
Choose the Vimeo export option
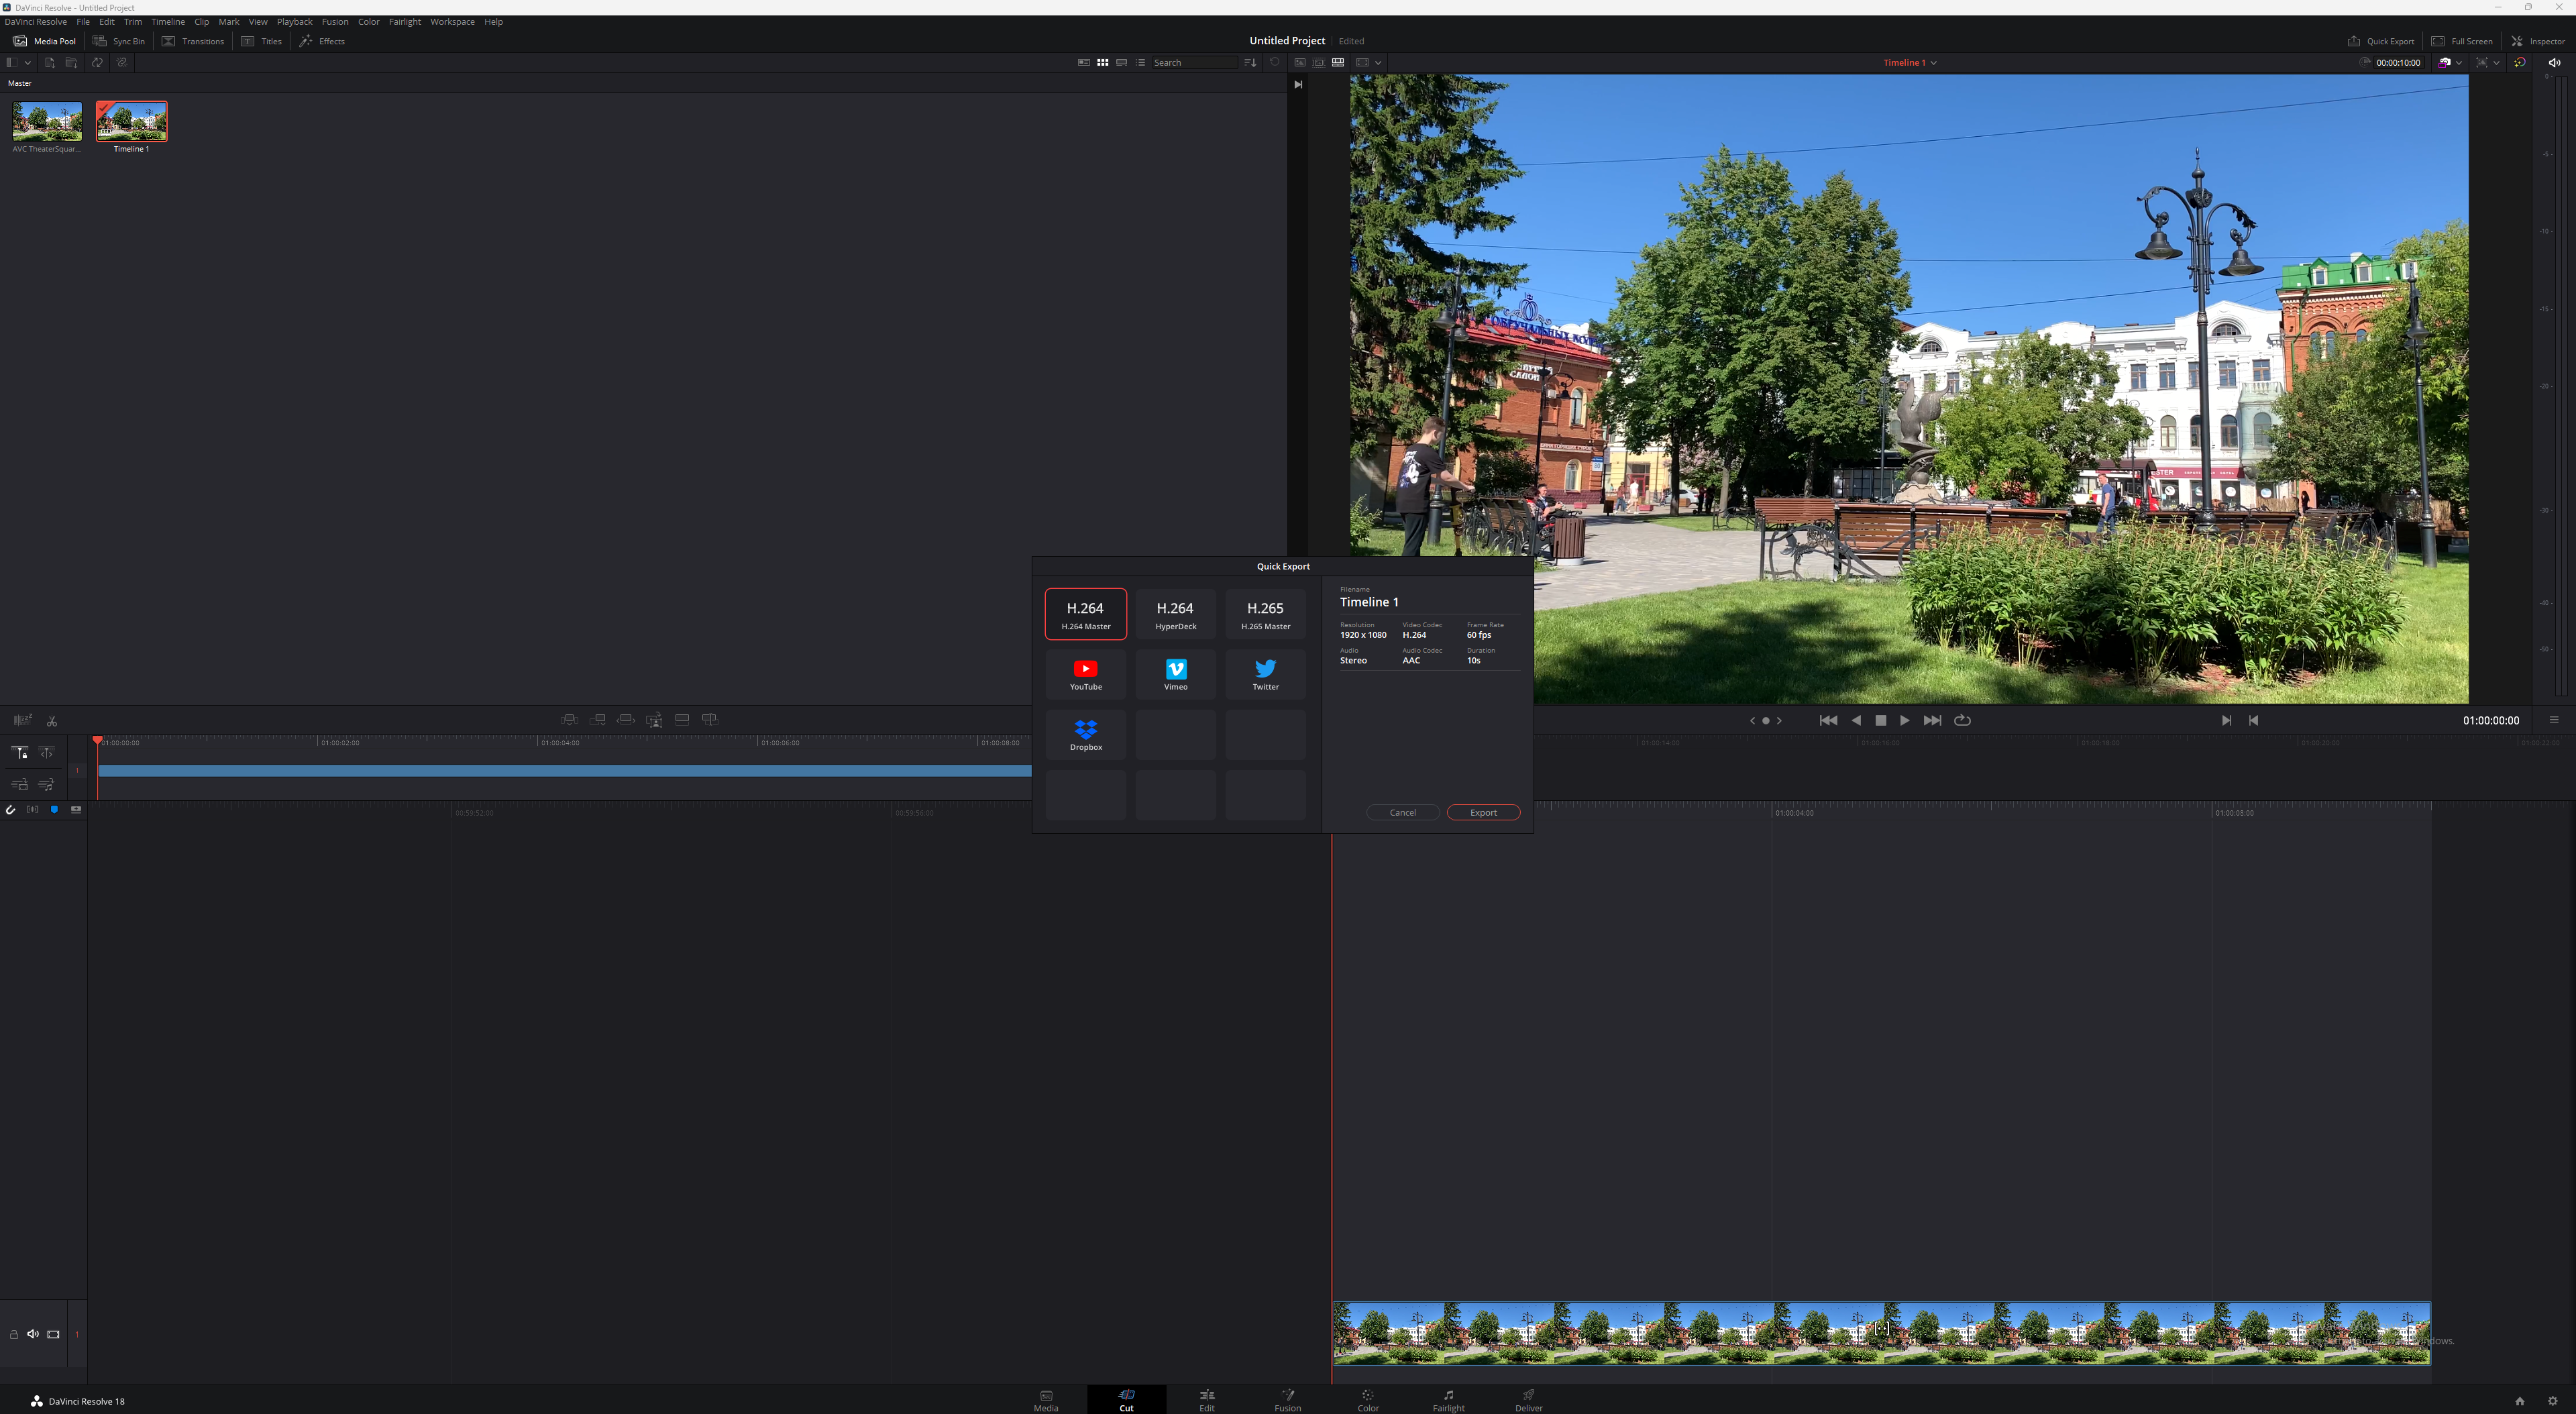tap(1175, 674)
